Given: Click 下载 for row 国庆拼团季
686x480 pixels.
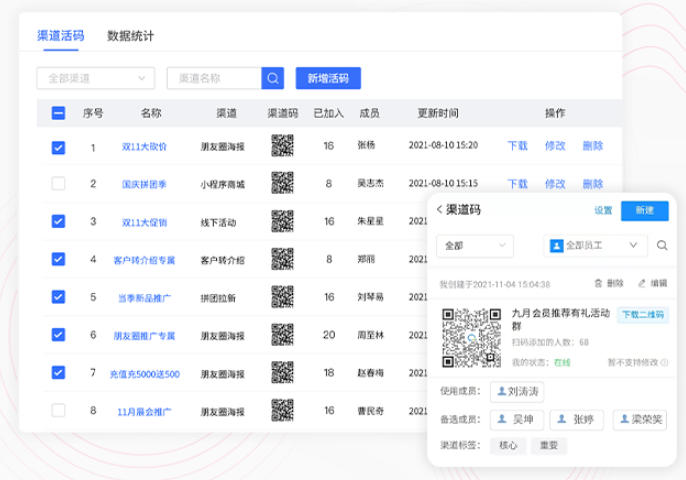Looking at the screenshot, I should (x=517, y=184).
